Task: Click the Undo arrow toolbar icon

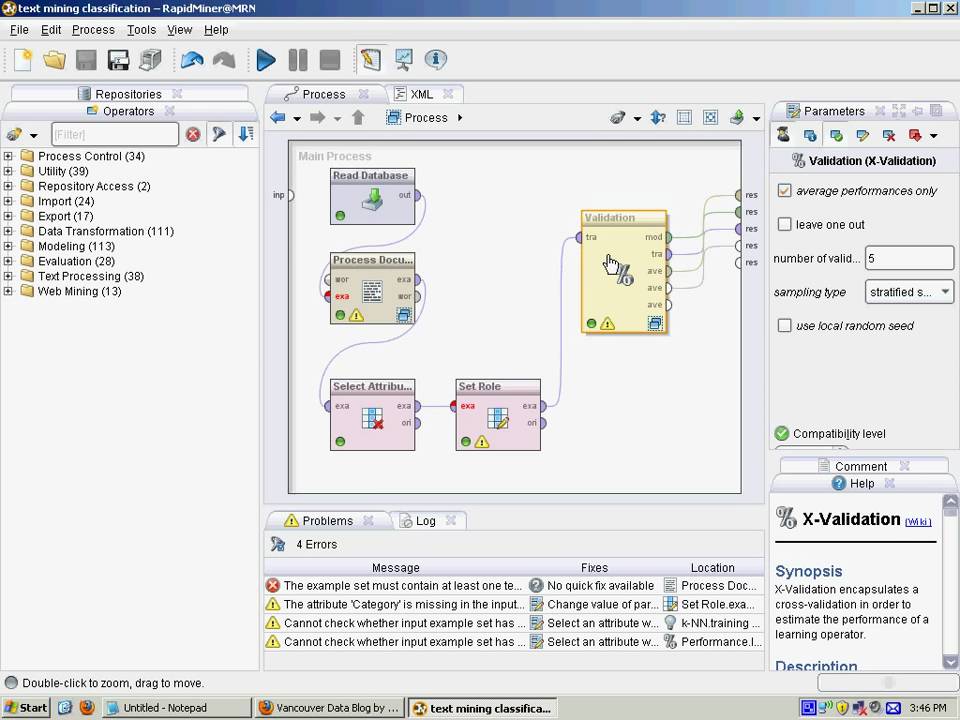Action: pyautogui.click(x=192, y=60)
